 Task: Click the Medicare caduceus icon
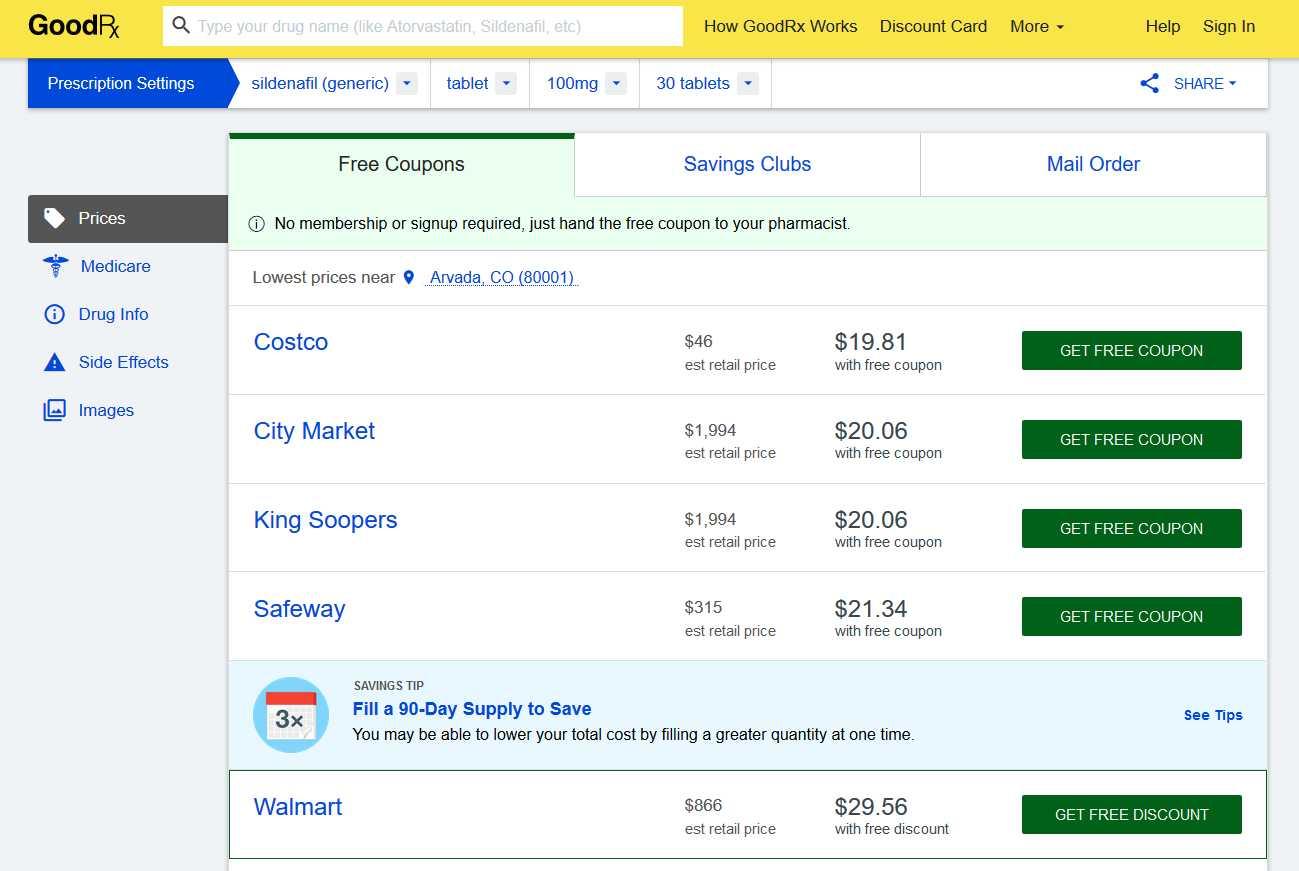(56, 266)
